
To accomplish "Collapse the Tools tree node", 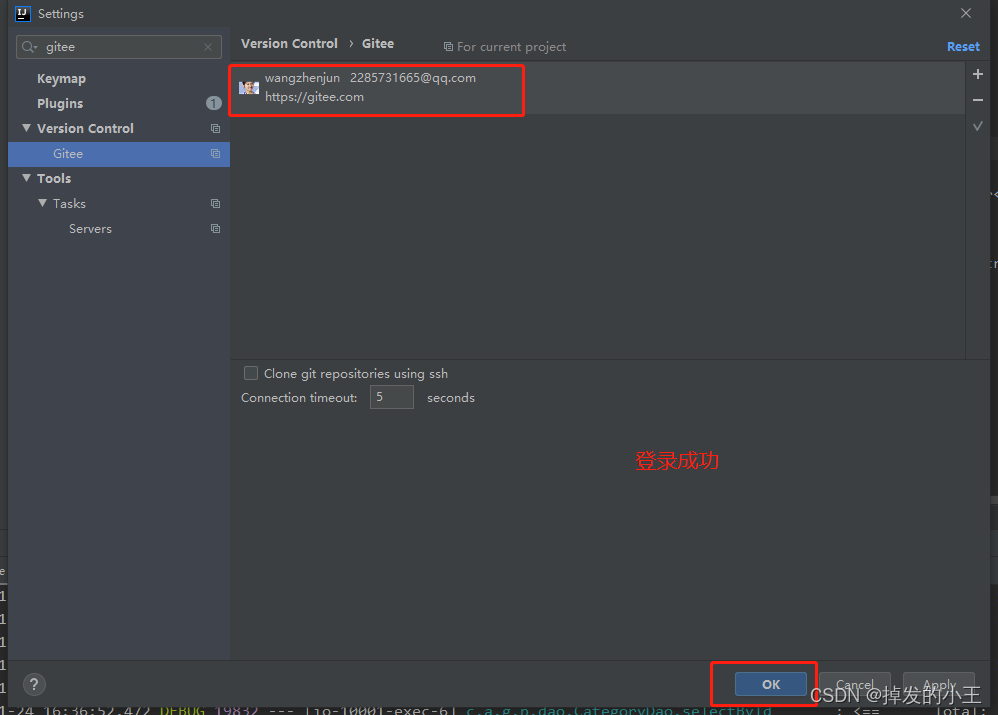I will (27, 178).
